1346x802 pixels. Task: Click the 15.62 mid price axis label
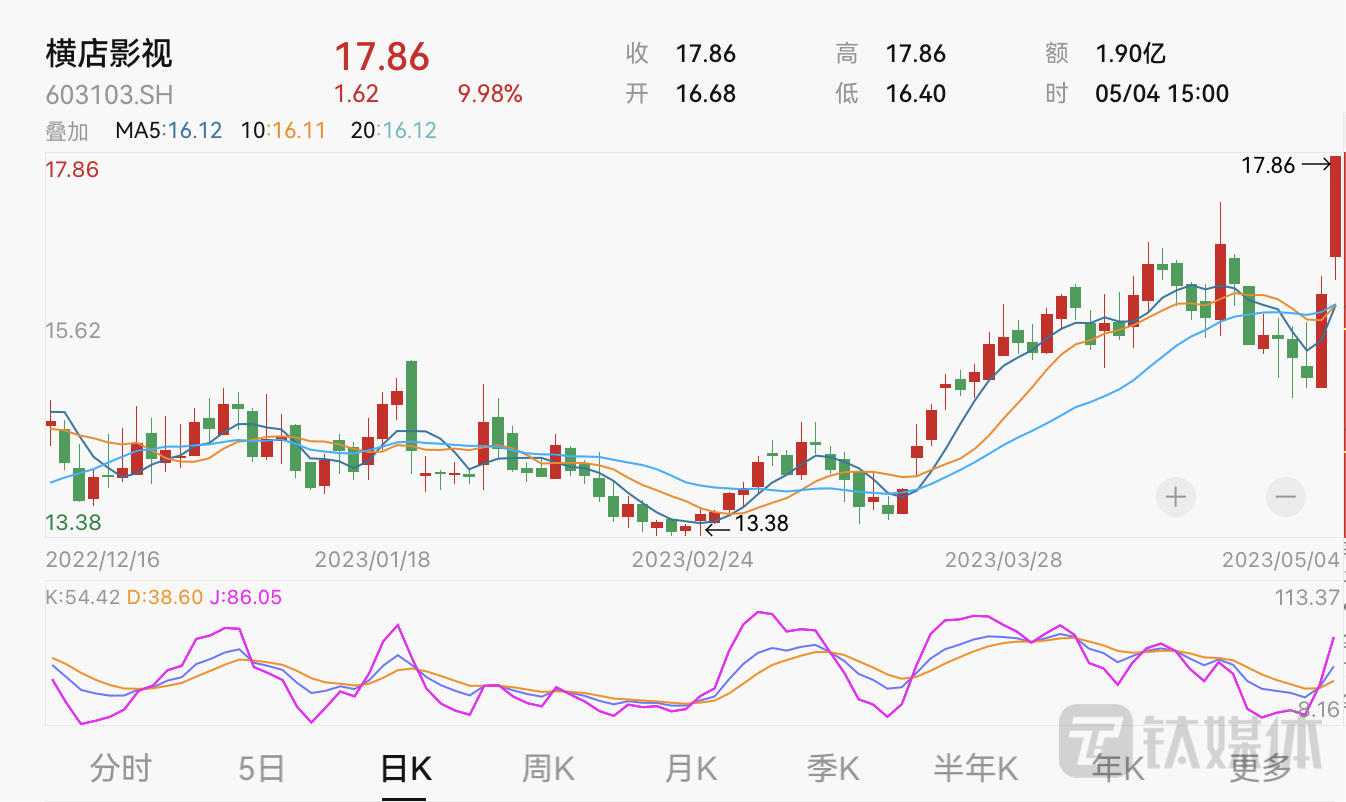73,330
